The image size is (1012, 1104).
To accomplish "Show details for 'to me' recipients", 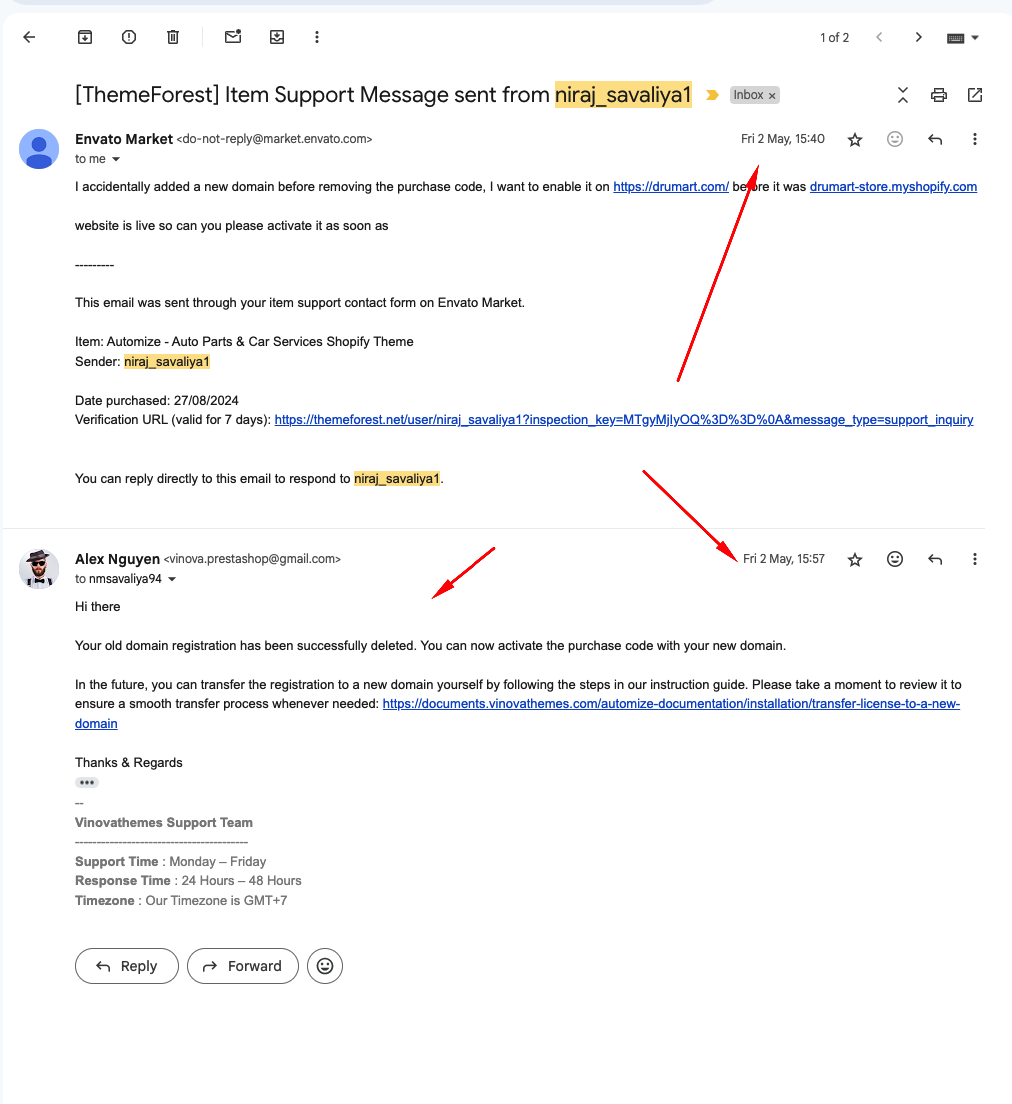I will click(116, 159).
